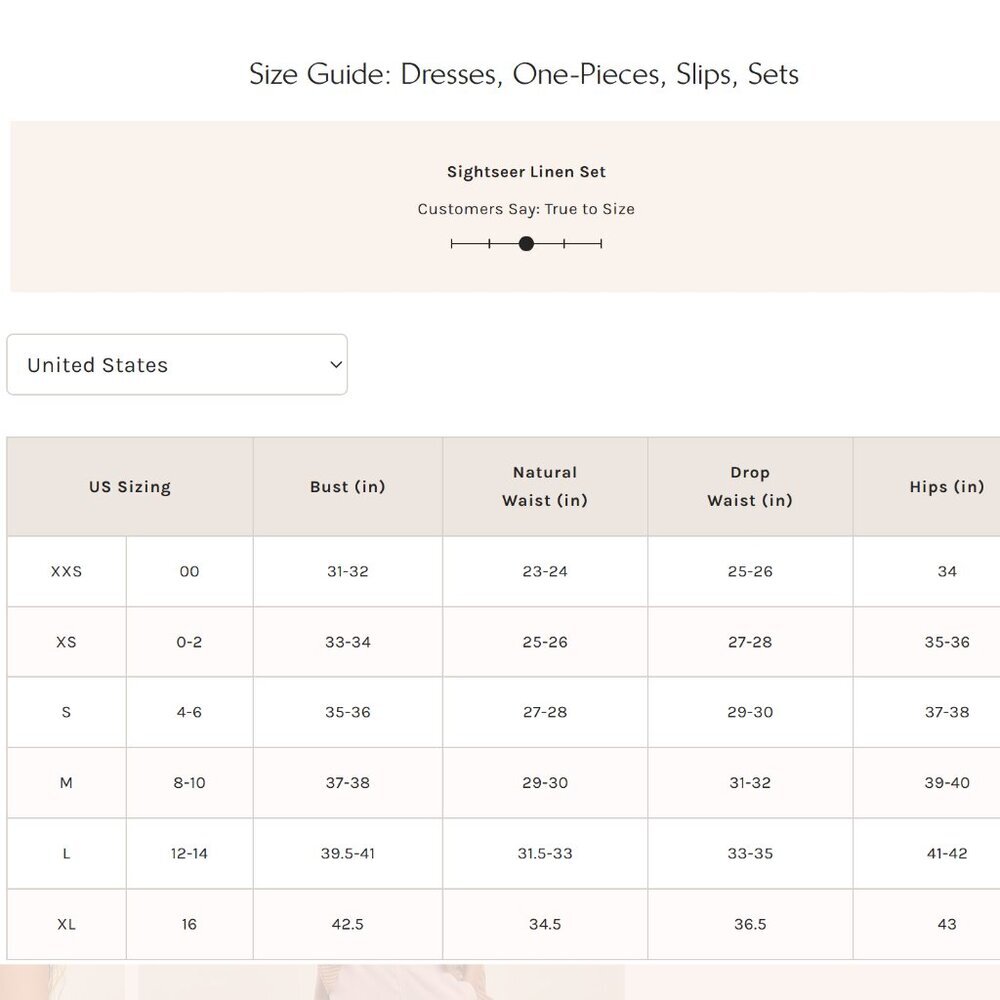
Task: Click the fit scale slider dot
Action: (526, 244)
